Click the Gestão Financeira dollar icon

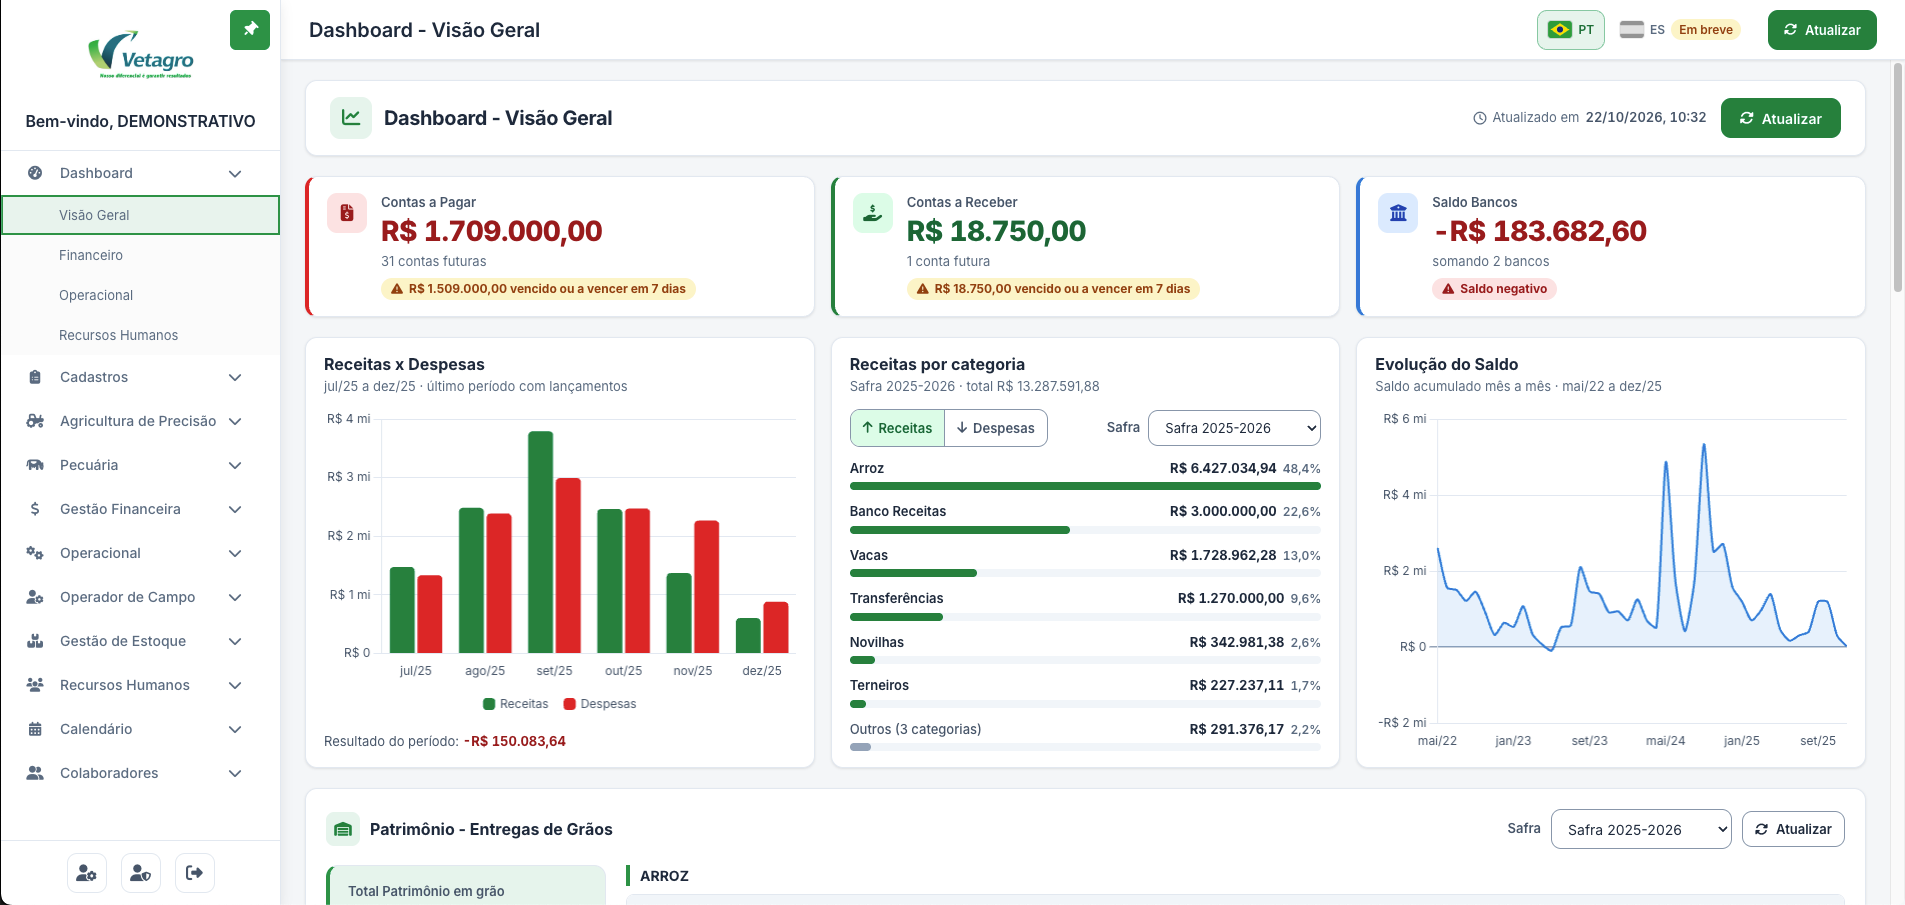click(x=35, y=509)
